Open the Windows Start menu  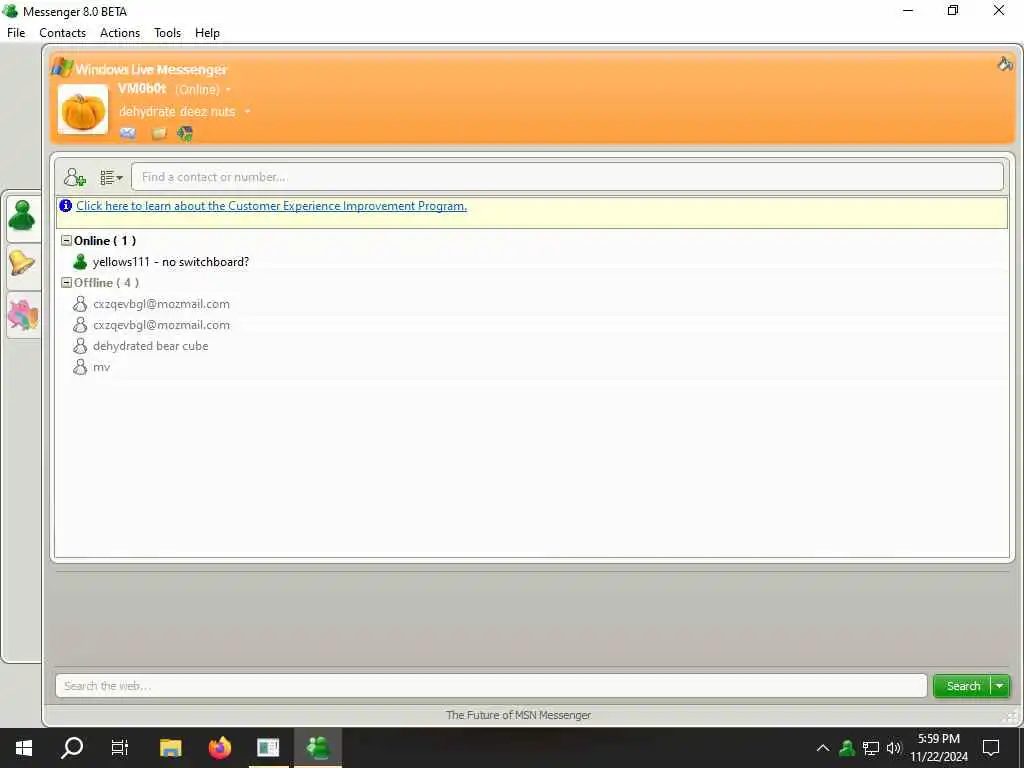pyautogui.click(x=24, y=748)
